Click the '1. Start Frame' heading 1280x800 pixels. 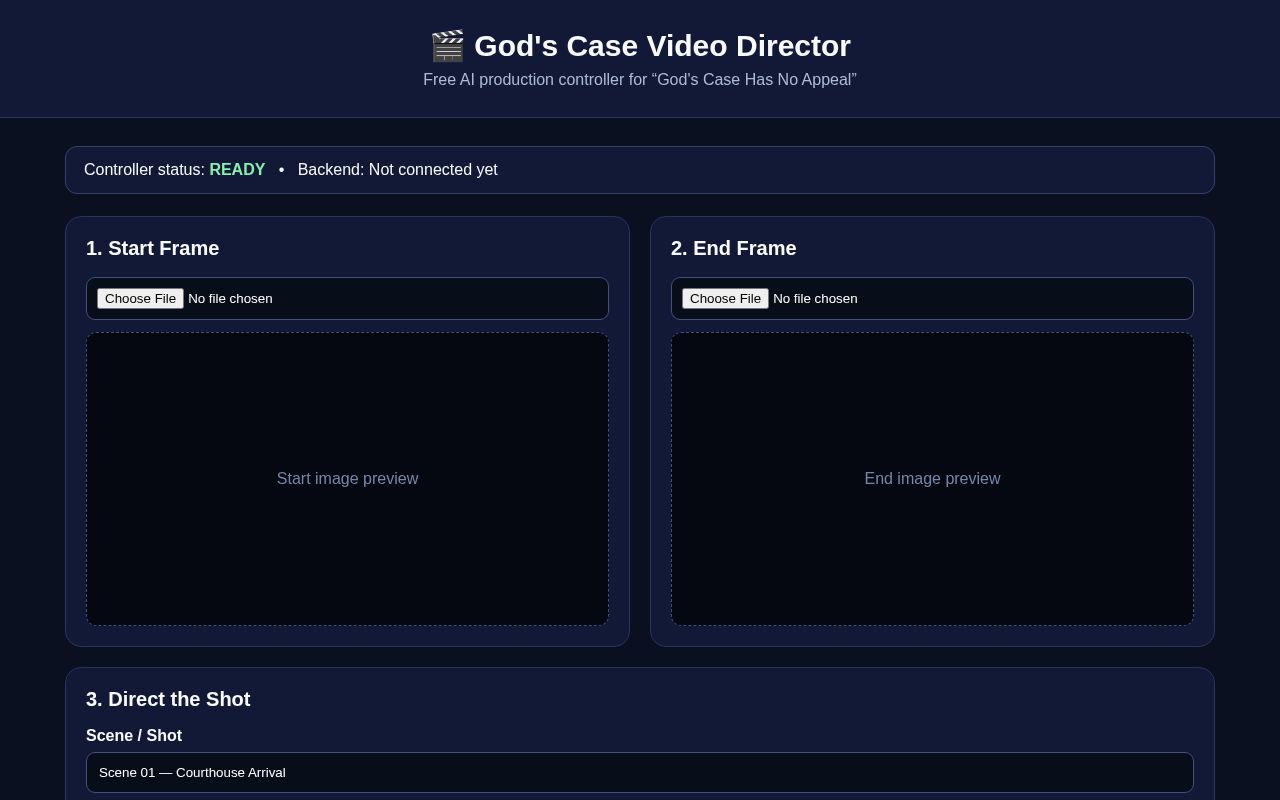(x=152, y=248)
